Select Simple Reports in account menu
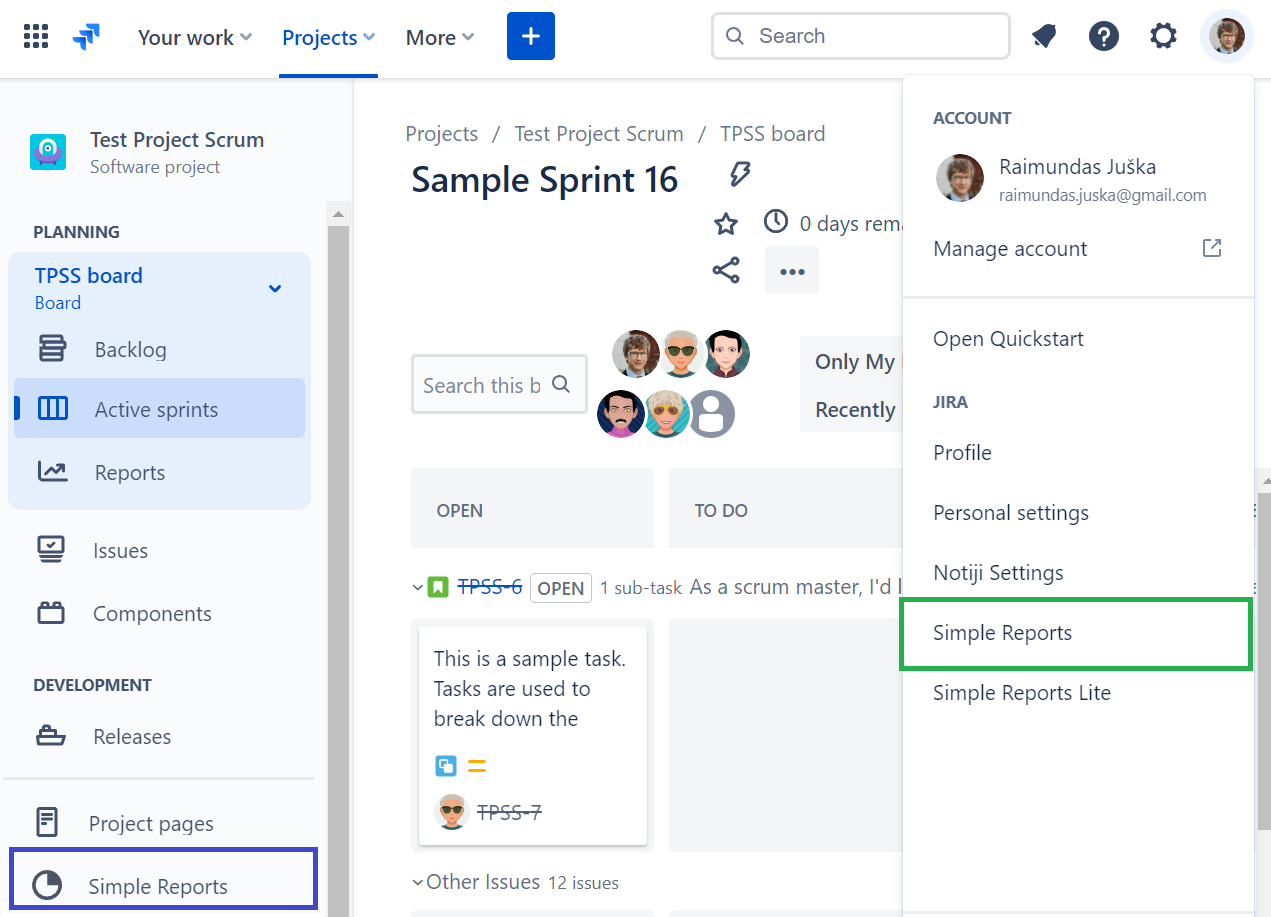Screen dimensions: 1271x917 pyautogui.click(x=1002, y=633)
